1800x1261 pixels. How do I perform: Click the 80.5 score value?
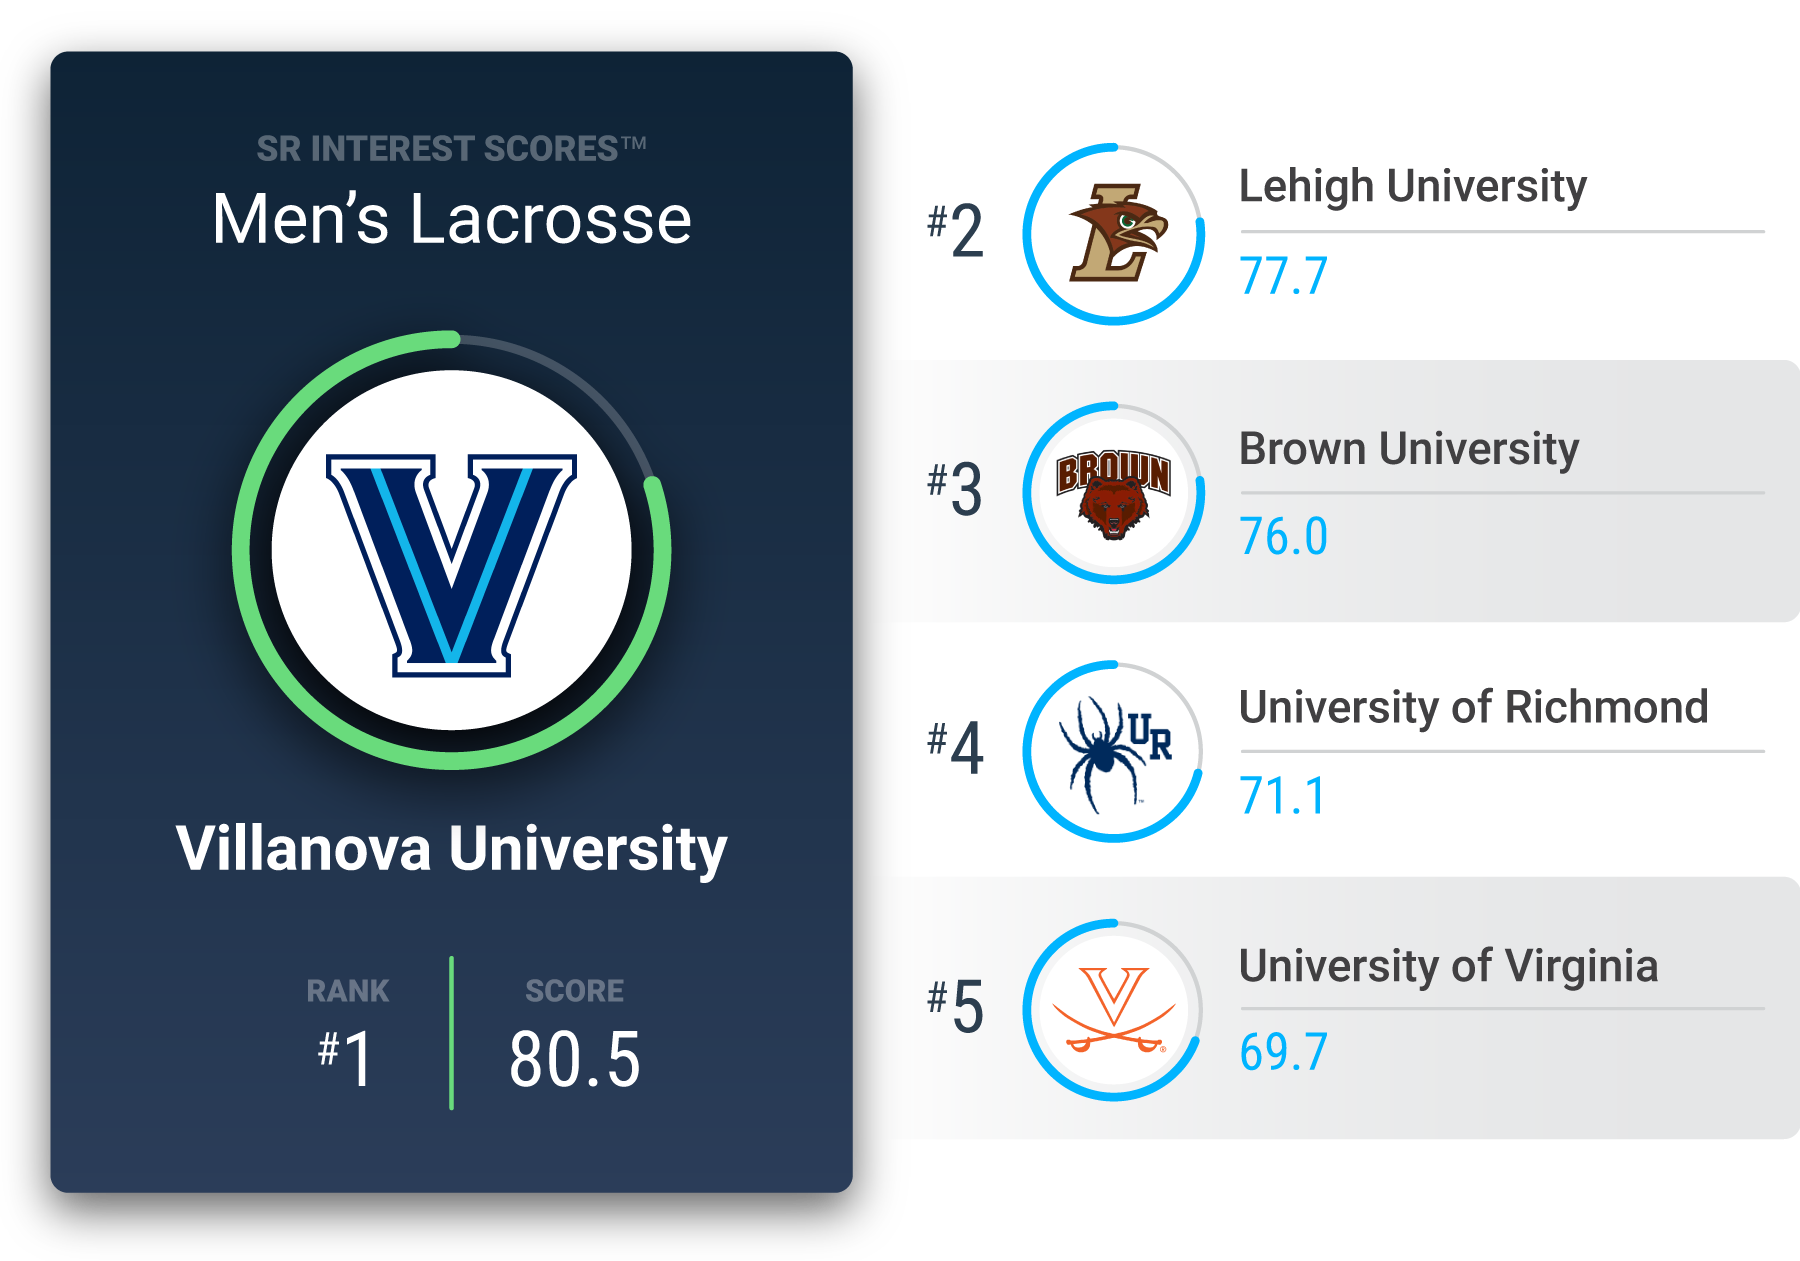pyautogui.click(x=574, y=1060)
